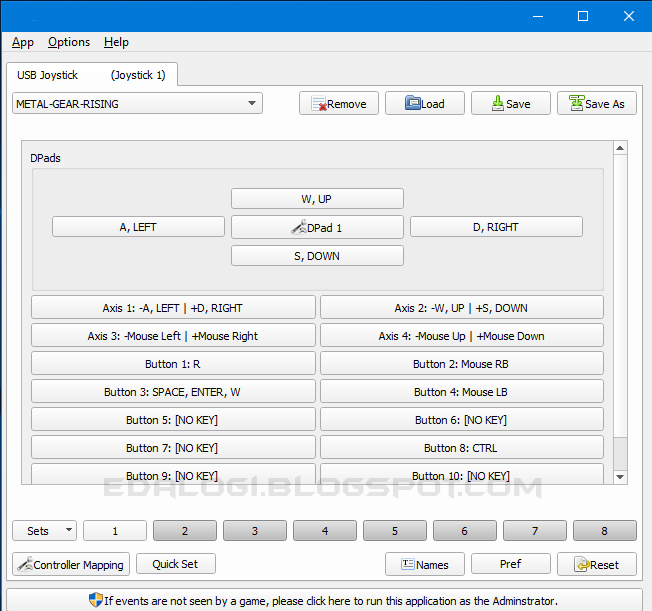Assign a key to Button 9
The height and width of the screenshot is (611, 652).
click(x=173, y=474)
